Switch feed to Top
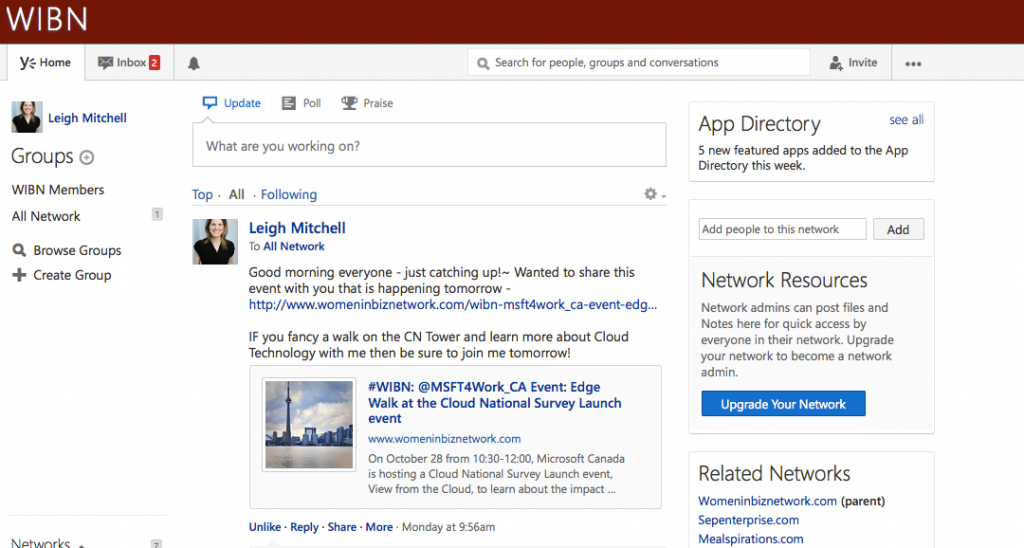The image size is (1024, 548). pyautogui.click(x=202, y=195)
